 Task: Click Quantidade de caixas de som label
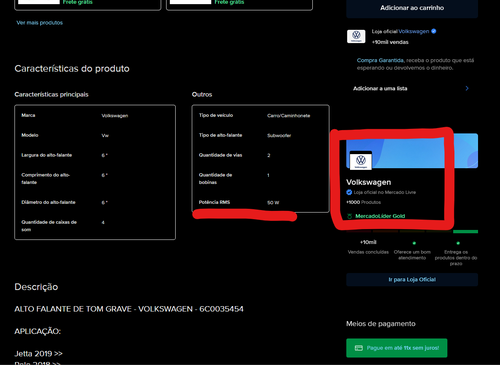[x=49, y=226]
